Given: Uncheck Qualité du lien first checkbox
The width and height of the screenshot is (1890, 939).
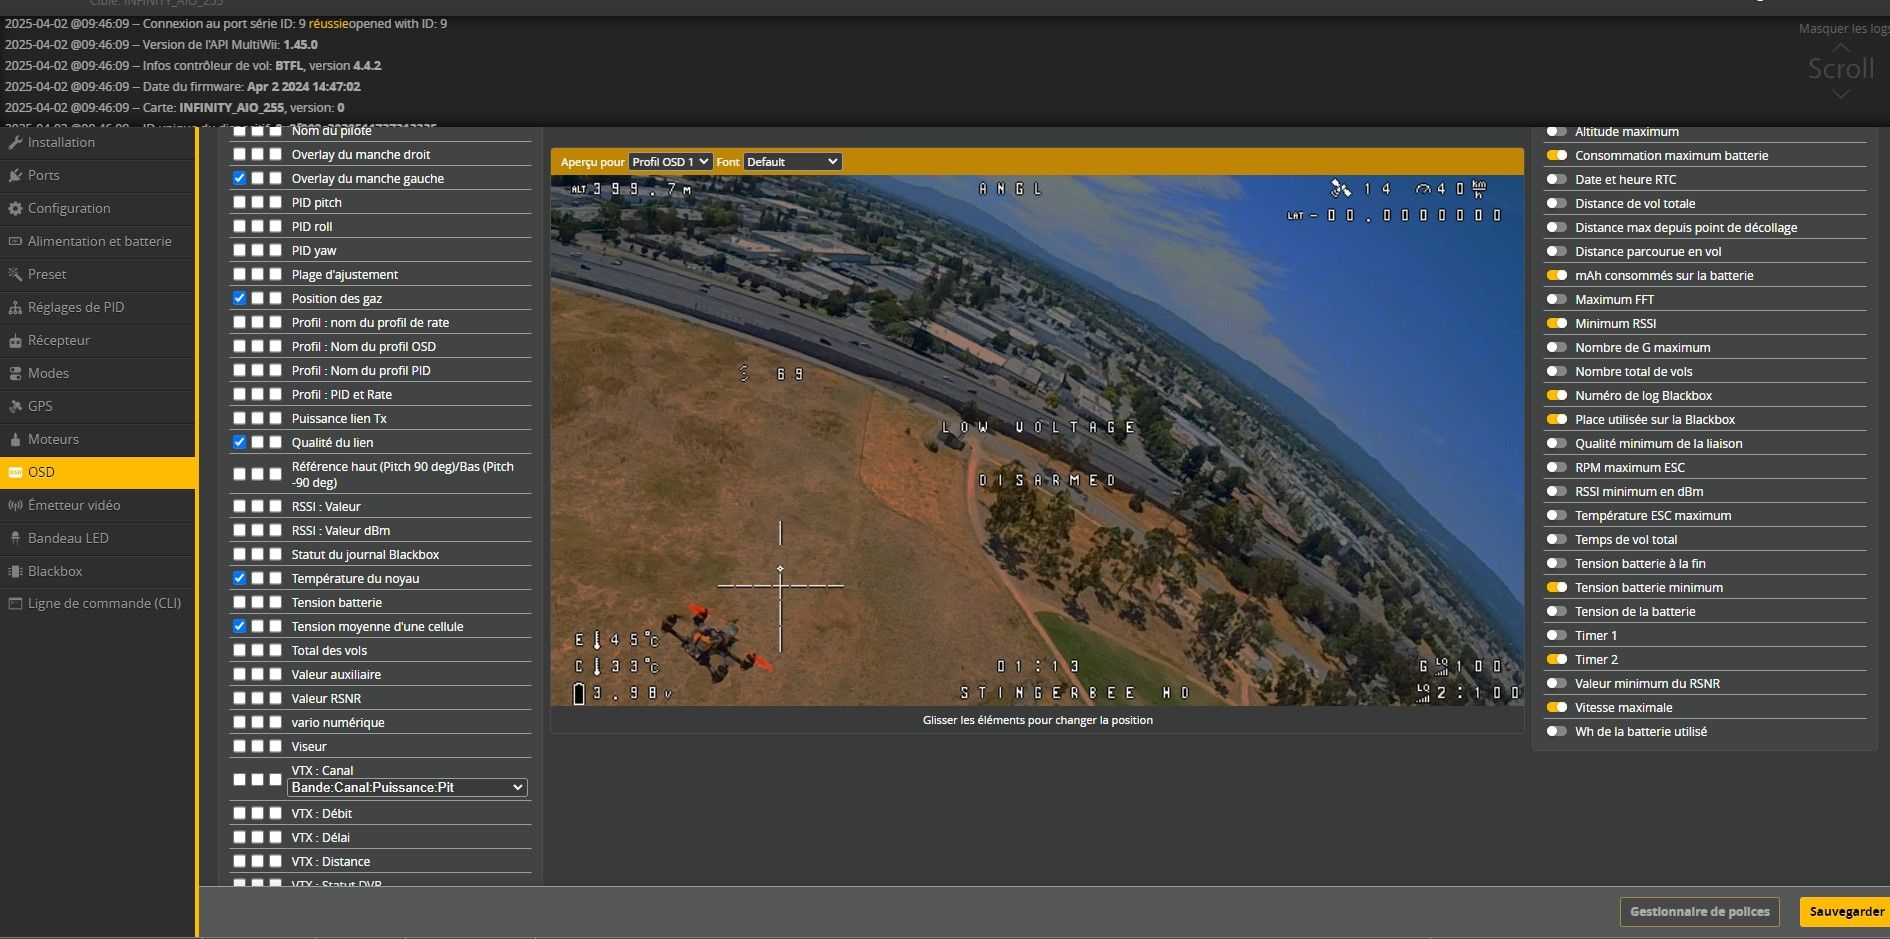Looking at the screenshot, I should [239, 442].
